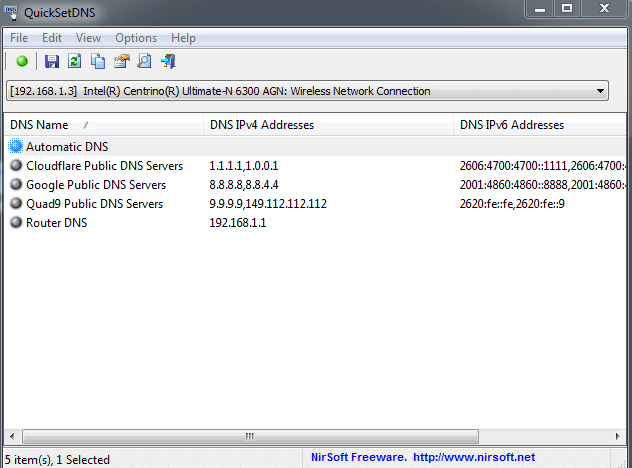Open Properties via the toolbar icon
Screen dimensions: 632x468
[x=122, y=62]
